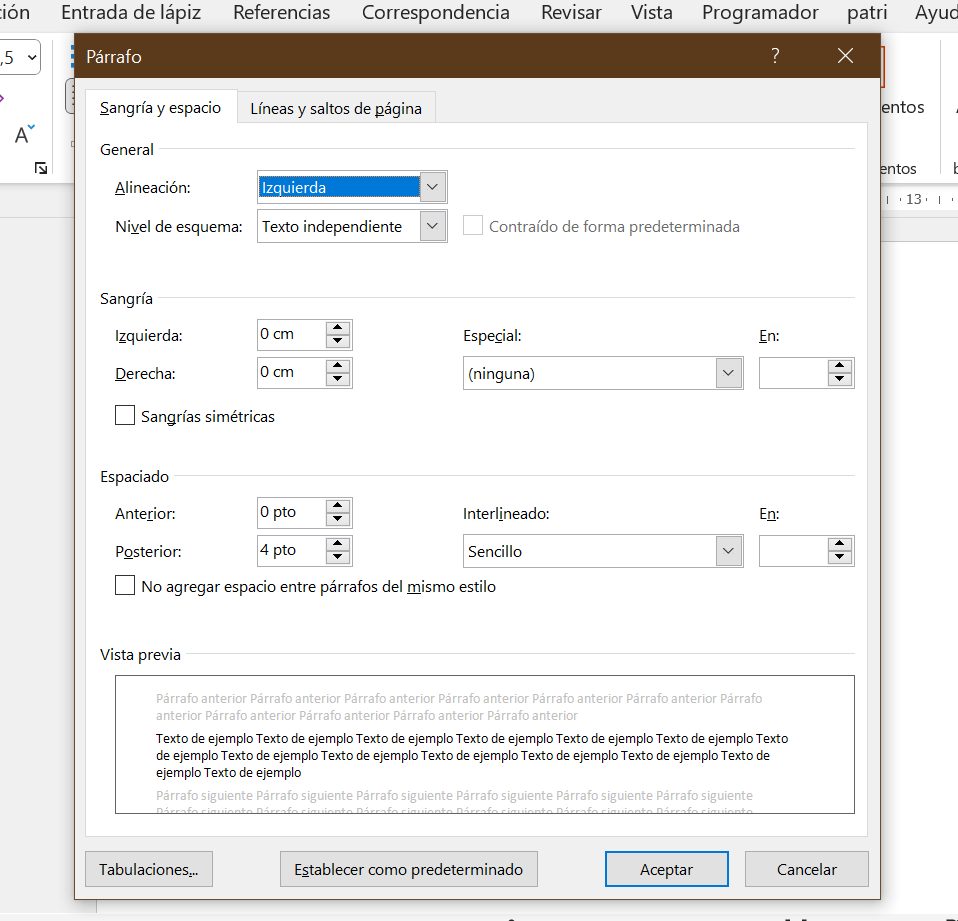The image size is (958, 921).
Task: Click Establecer como predeterminado button
Action: (x=409, y=869)
